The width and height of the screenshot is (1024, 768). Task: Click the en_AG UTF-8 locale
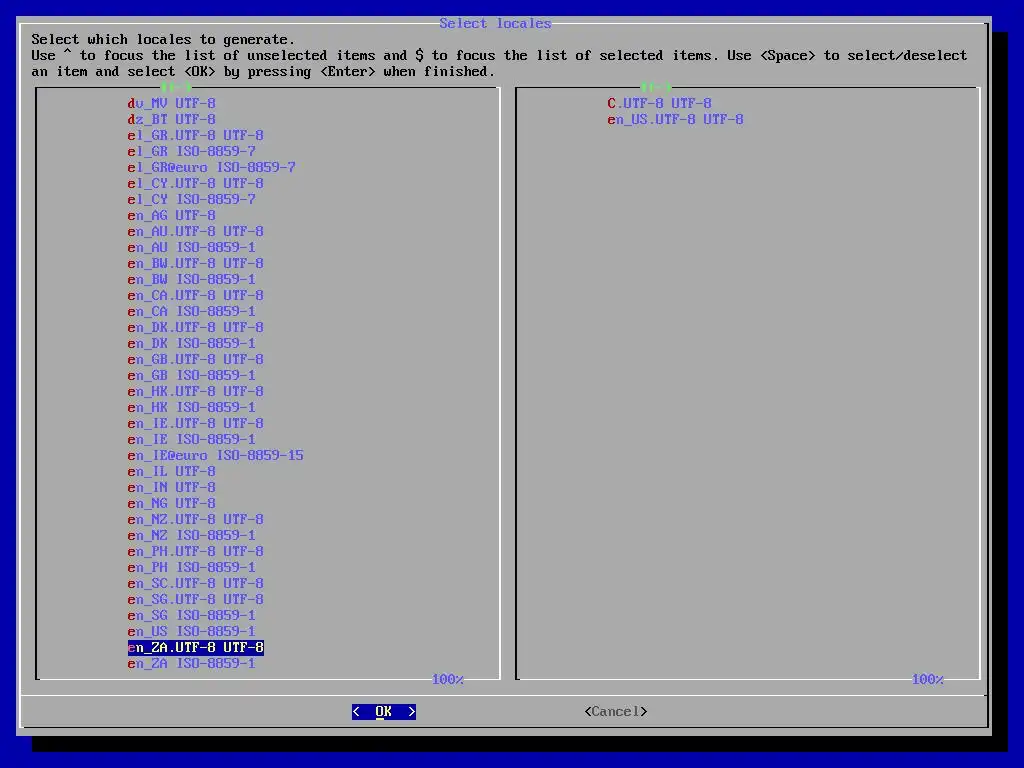click(x=172, y=215)
